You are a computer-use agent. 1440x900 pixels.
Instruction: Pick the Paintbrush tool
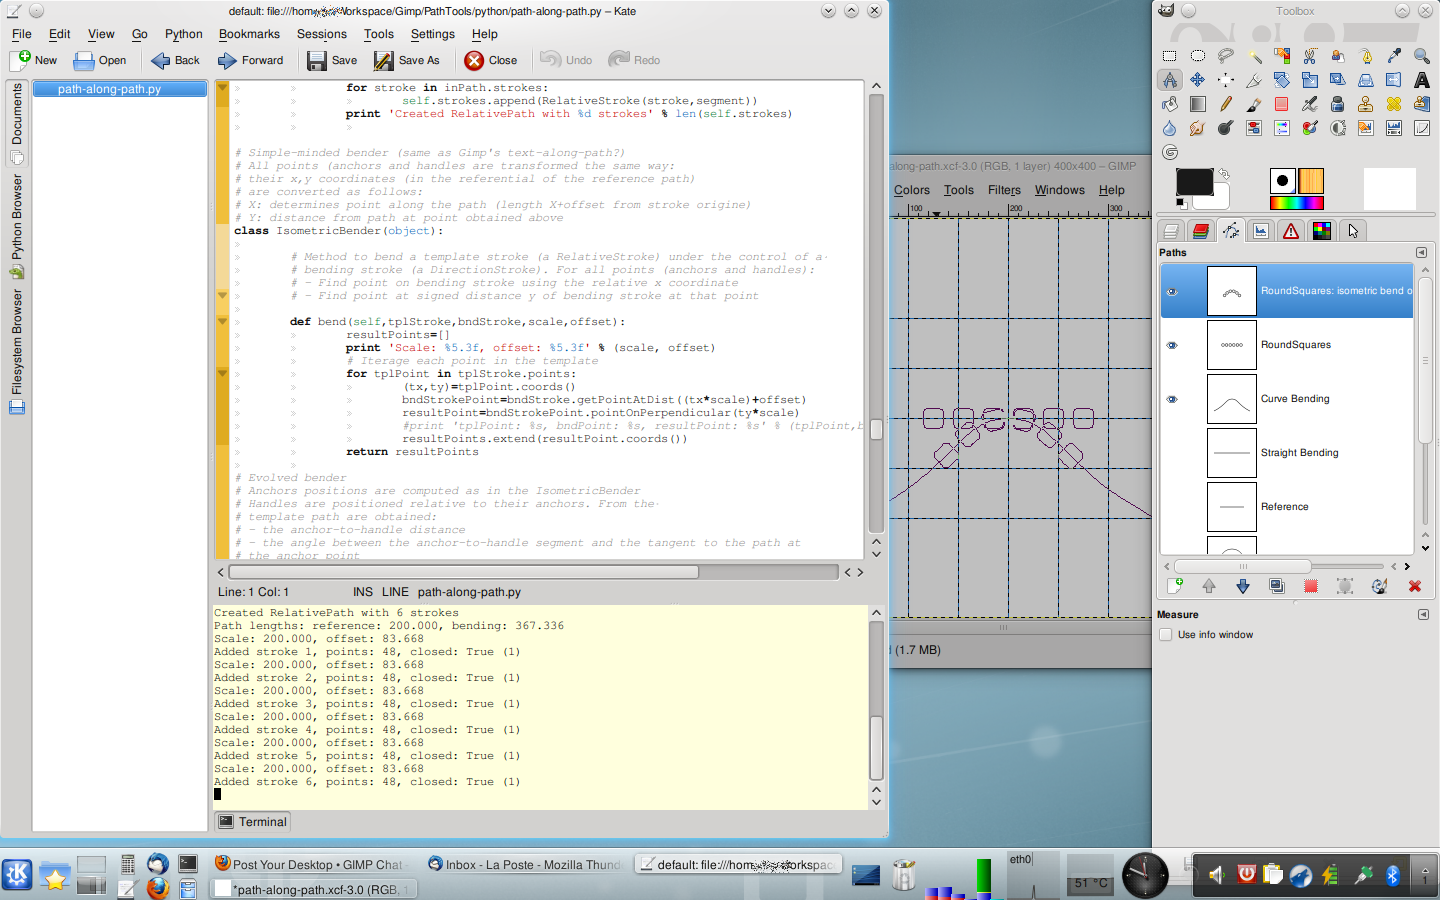tap(1254, 104)
